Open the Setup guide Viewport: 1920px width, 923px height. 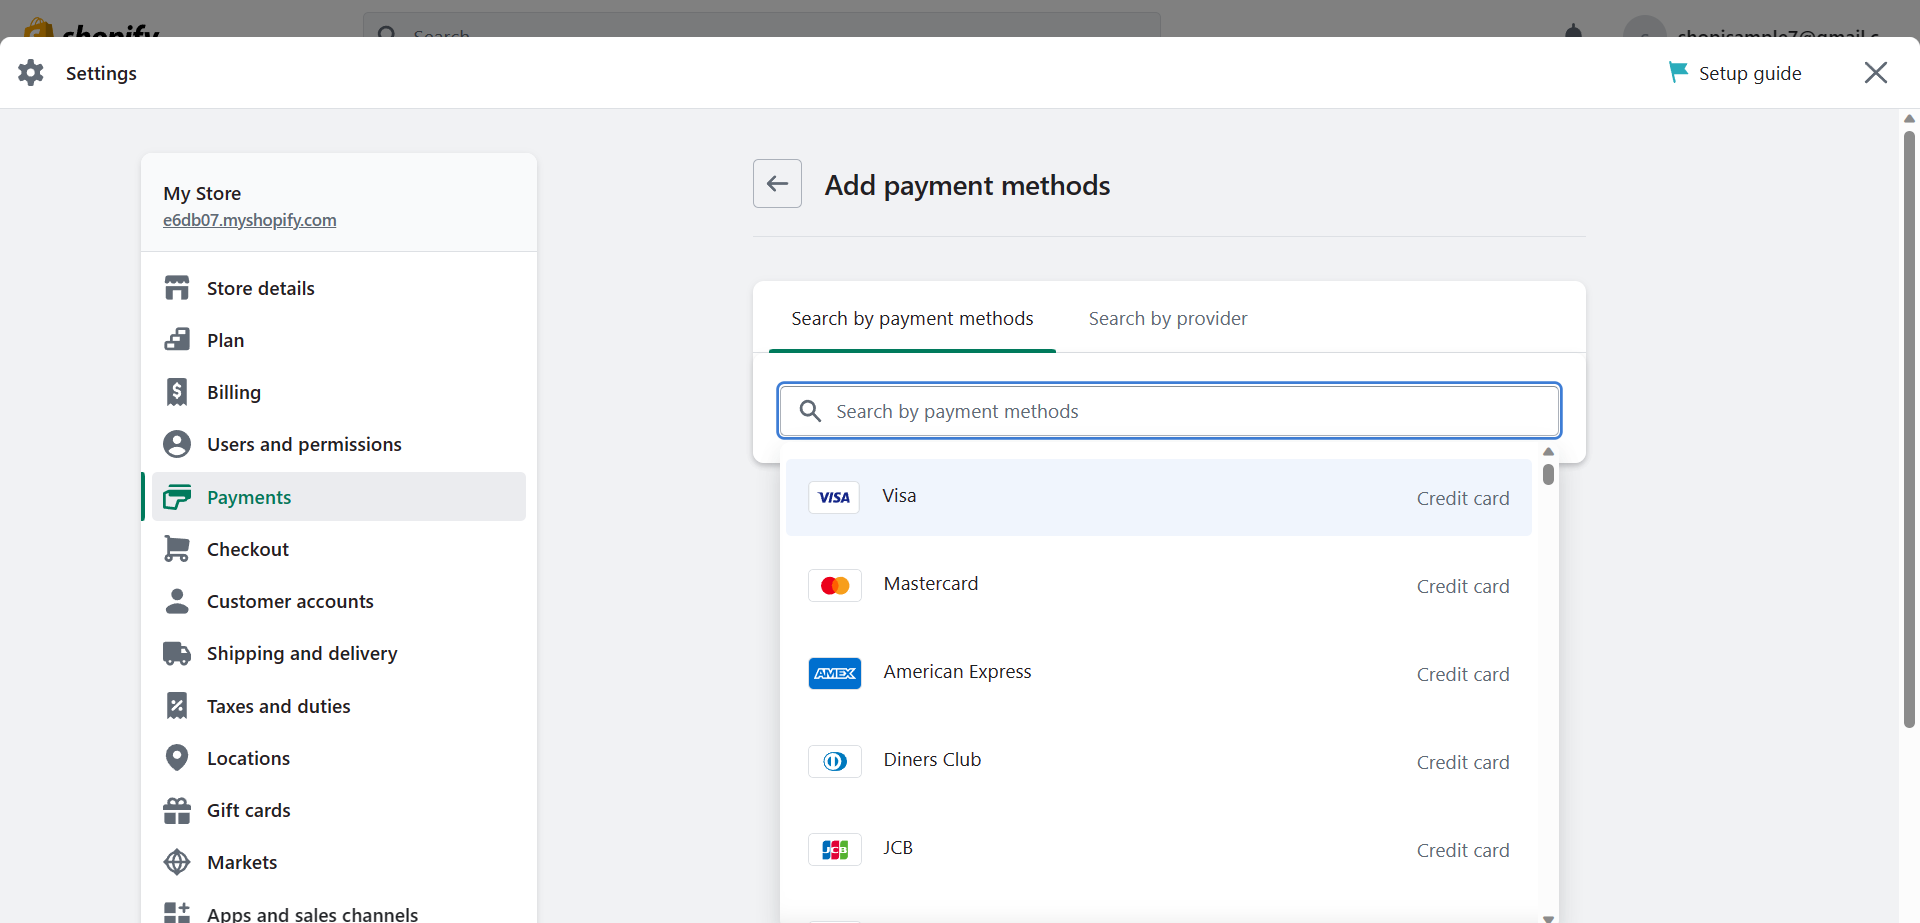[x=1735, y=73]
